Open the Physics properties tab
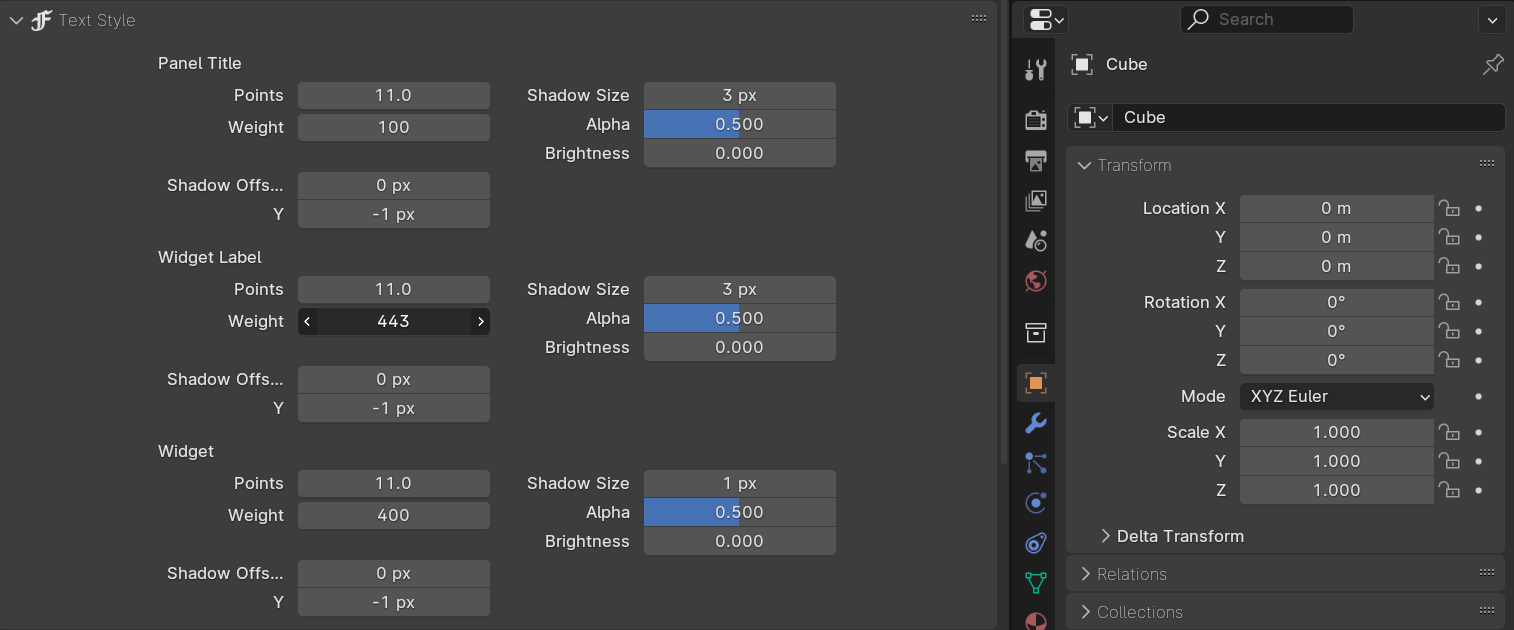1514x630 pixels. (1036, 503)
